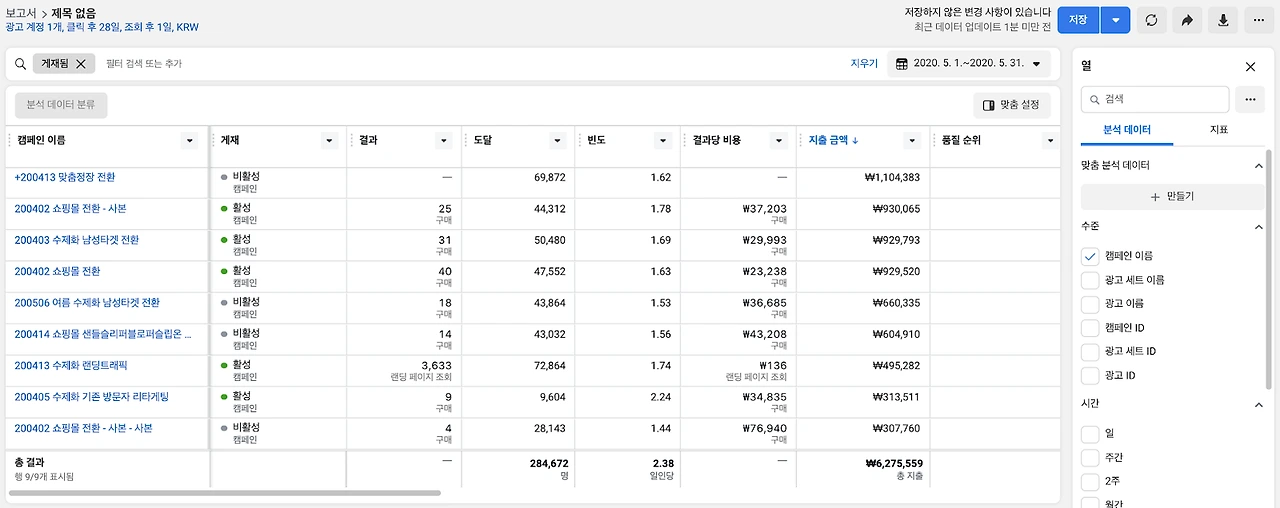Close the 열 side panel
The width and height of the screenshot is (1280, 508).
point(1250,66)
